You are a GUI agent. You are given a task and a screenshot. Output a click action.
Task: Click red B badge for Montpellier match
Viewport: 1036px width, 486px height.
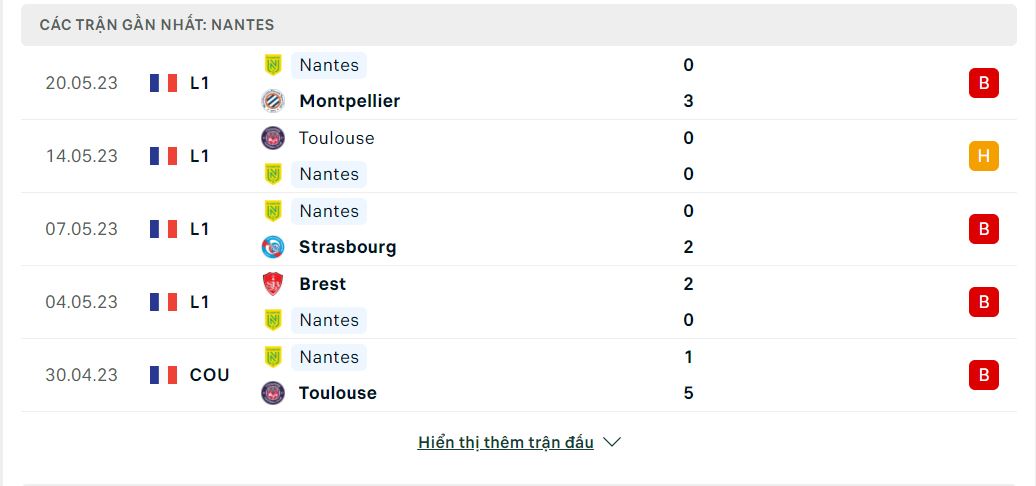point(984,83)
